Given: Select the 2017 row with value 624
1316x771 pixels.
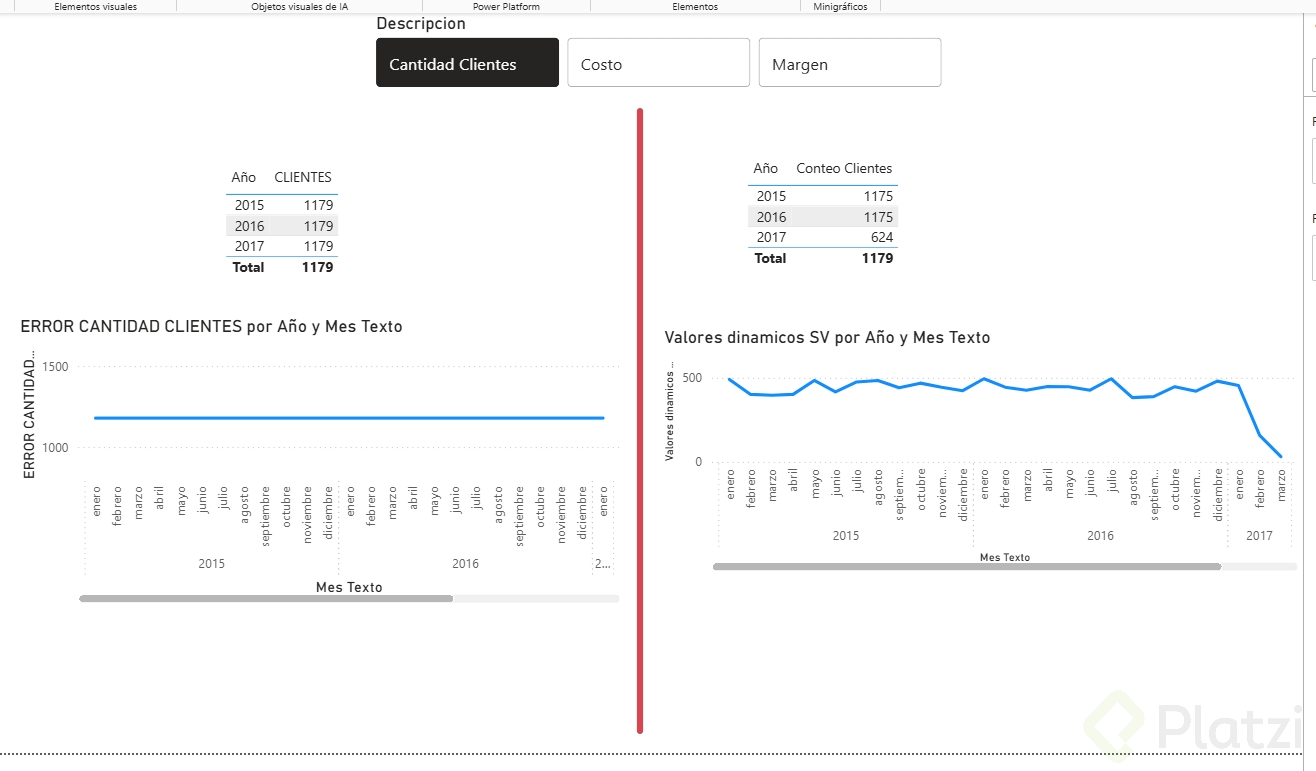Looking at the screenshot, I should click(x=822, y=237).
